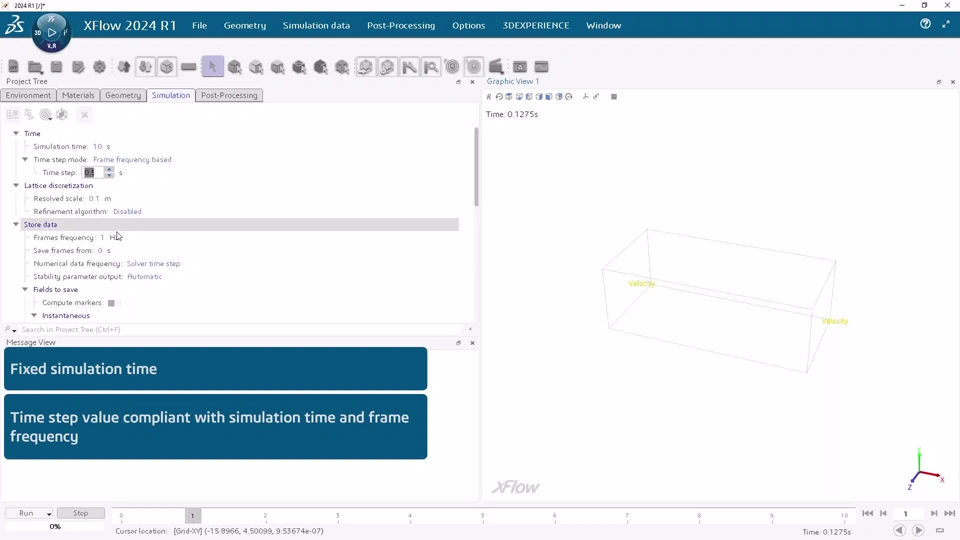This screenshot has width=960, height=540.
Task: Click the Open project folder icon
Action: (35, 67)
